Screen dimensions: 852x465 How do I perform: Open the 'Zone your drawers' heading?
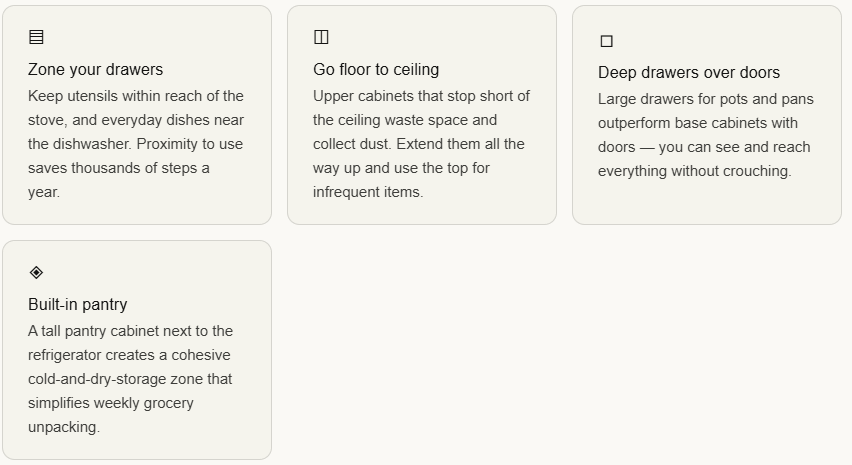click(x=95, y=70)
